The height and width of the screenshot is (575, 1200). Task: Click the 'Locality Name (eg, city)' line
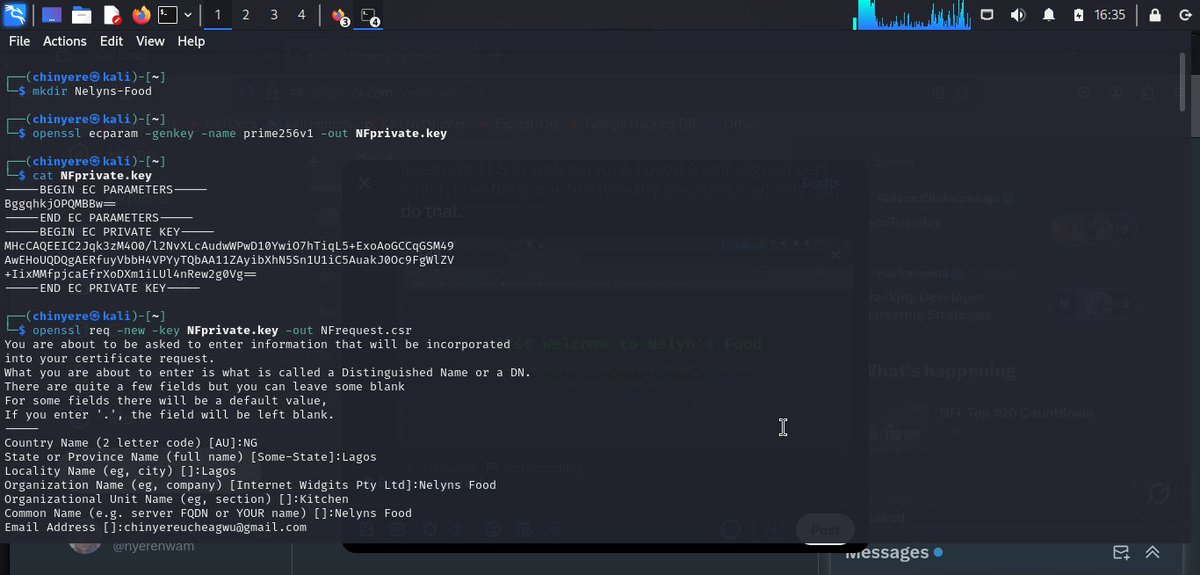pos(120,471)
